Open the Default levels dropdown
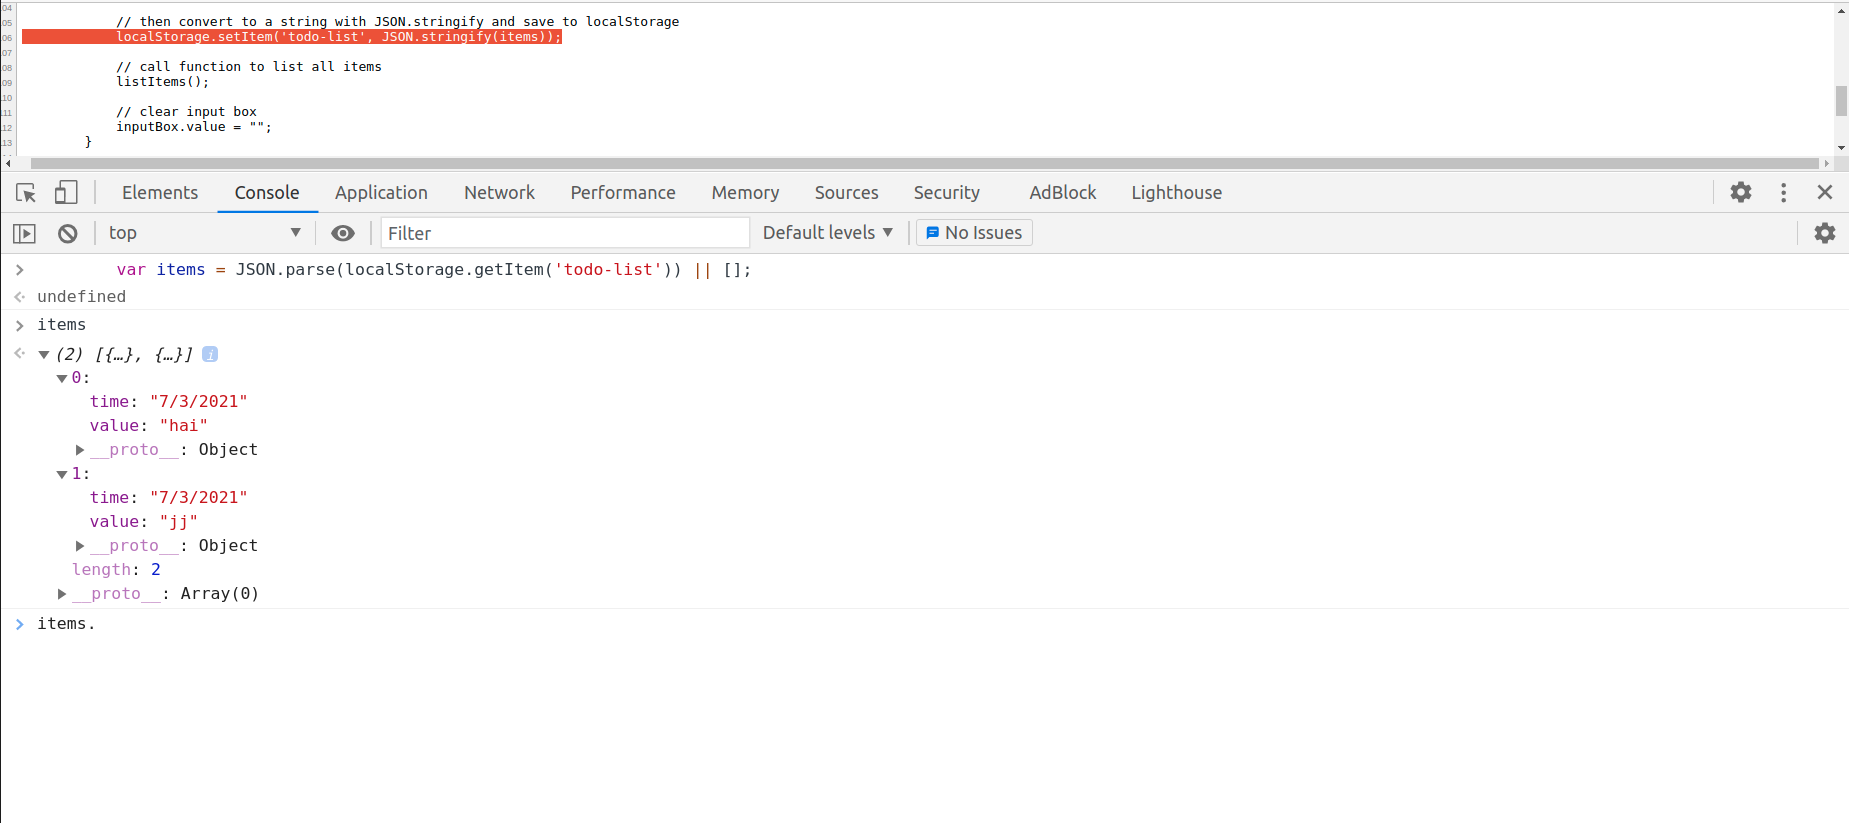This screenshot has height=823, width=1849. click(x=827, y=233)
